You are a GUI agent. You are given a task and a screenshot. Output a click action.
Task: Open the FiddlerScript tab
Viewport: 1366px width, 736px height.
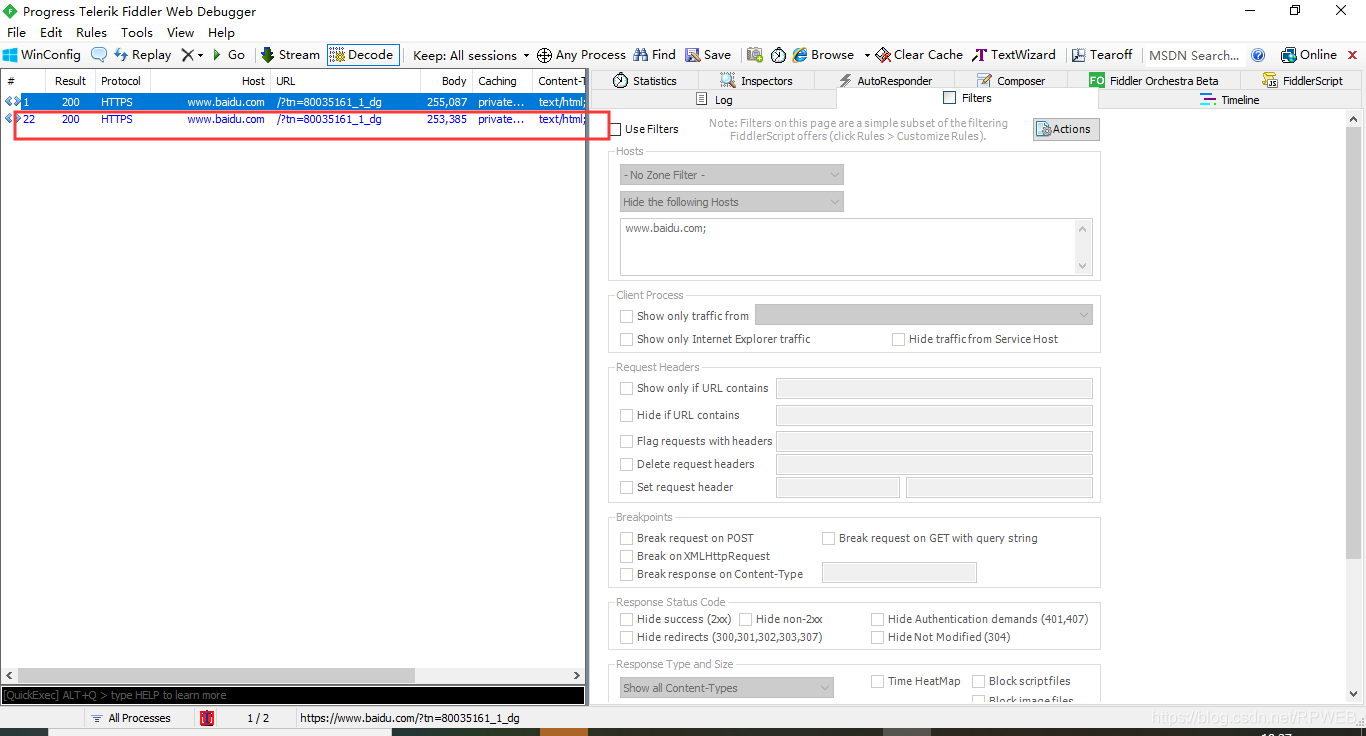[x=1303, y=80]
